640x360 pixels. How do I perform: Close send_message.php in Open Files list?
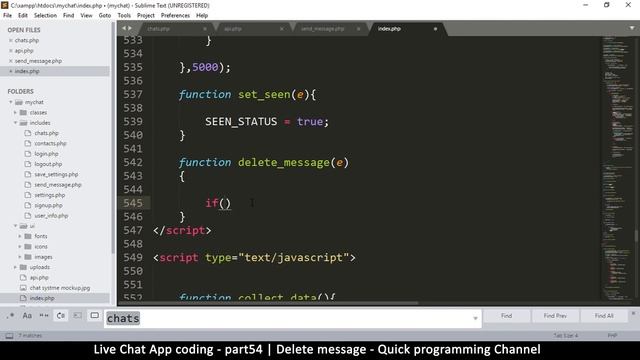pyautogui.click(x=11, y=61)
